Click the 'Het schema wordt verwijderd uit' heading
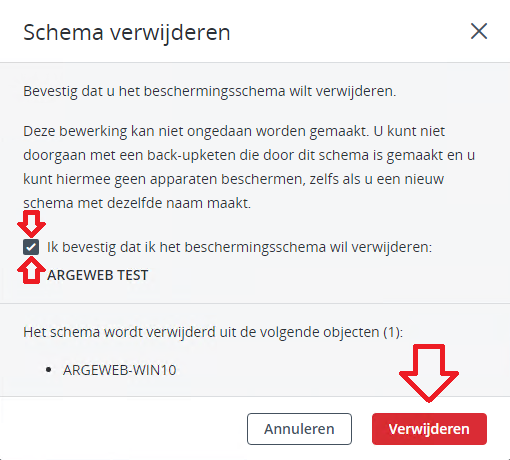This screenshot has height=460, width=510. 213,332
